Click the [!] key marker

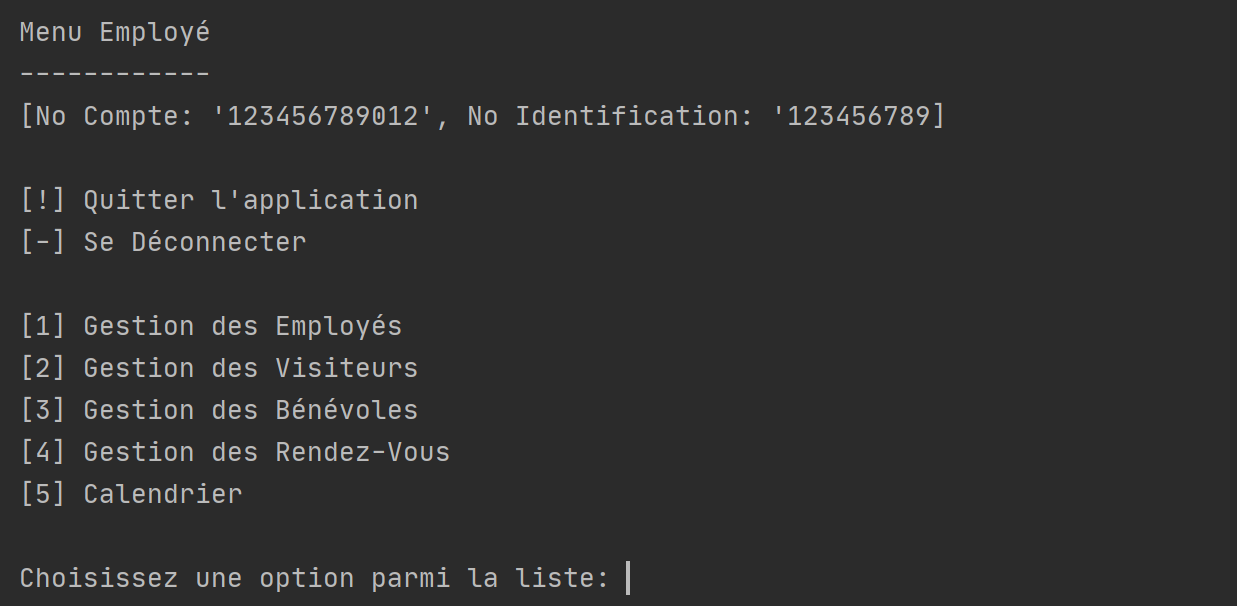[43, 200]
